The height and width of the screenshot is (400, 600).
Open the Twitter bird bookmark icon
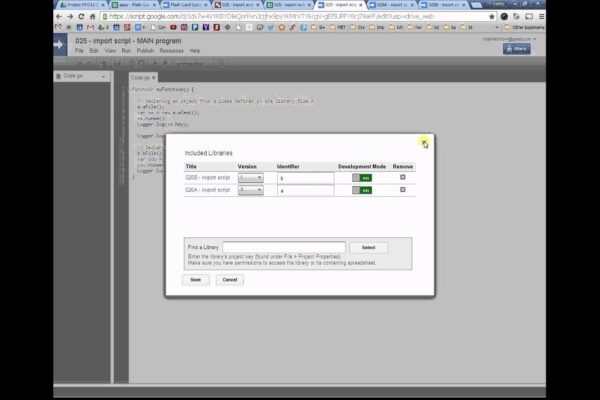(271, 27)
